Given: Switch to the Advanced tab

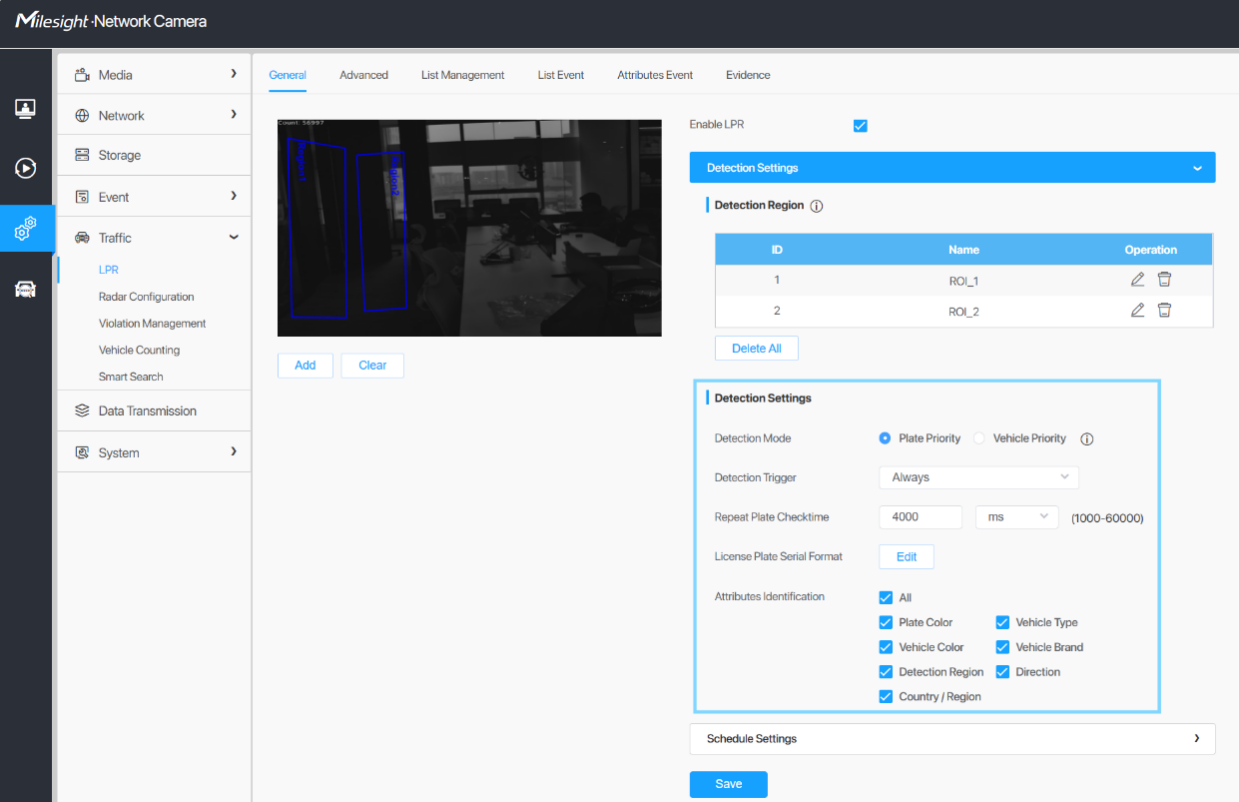Looking at the screenshot, I should point(364,75).
